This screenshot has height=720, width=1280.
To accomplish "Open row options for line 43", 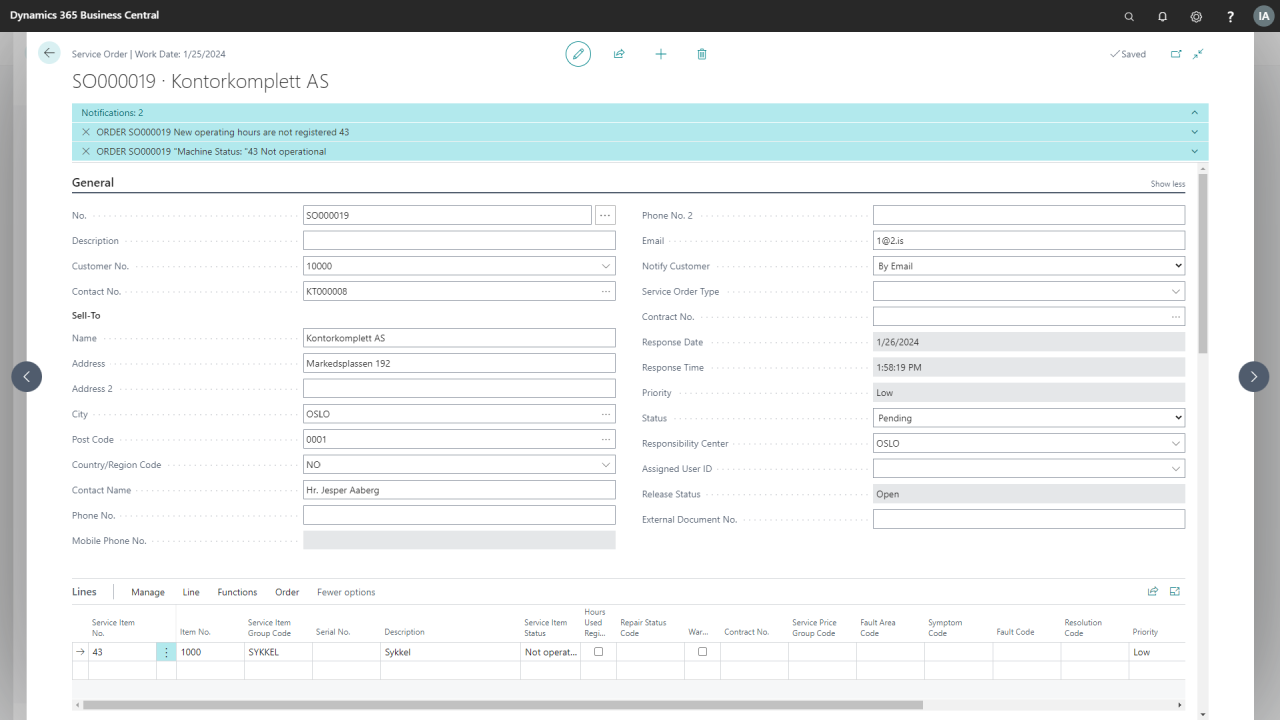I will 166,652.
